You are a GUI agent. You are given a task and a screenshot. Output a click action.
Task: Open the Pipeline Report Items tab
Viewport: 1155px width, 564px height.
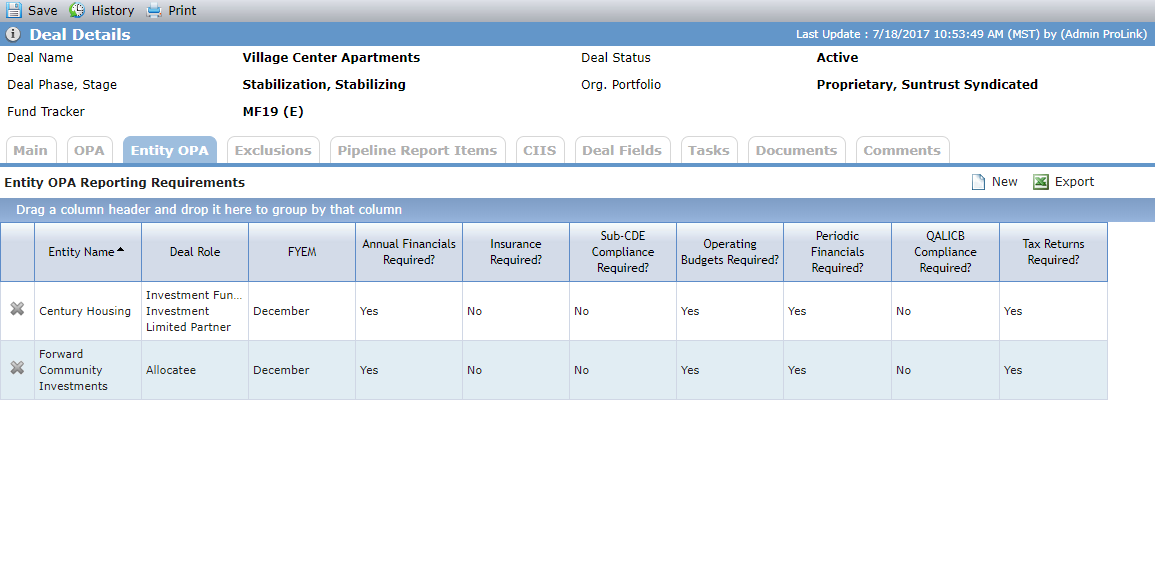[418, 150]
